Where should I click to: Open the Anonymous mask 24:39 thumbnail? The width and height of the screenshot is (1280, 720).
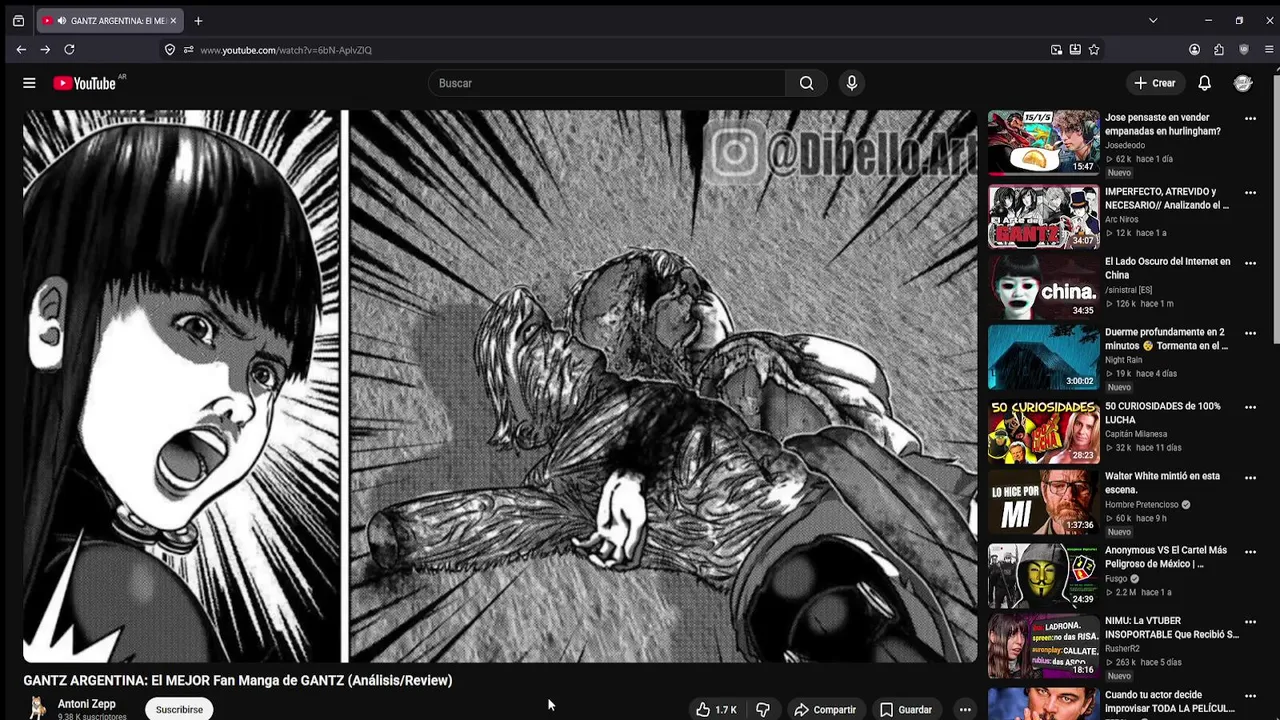[x=1043, y=576]
